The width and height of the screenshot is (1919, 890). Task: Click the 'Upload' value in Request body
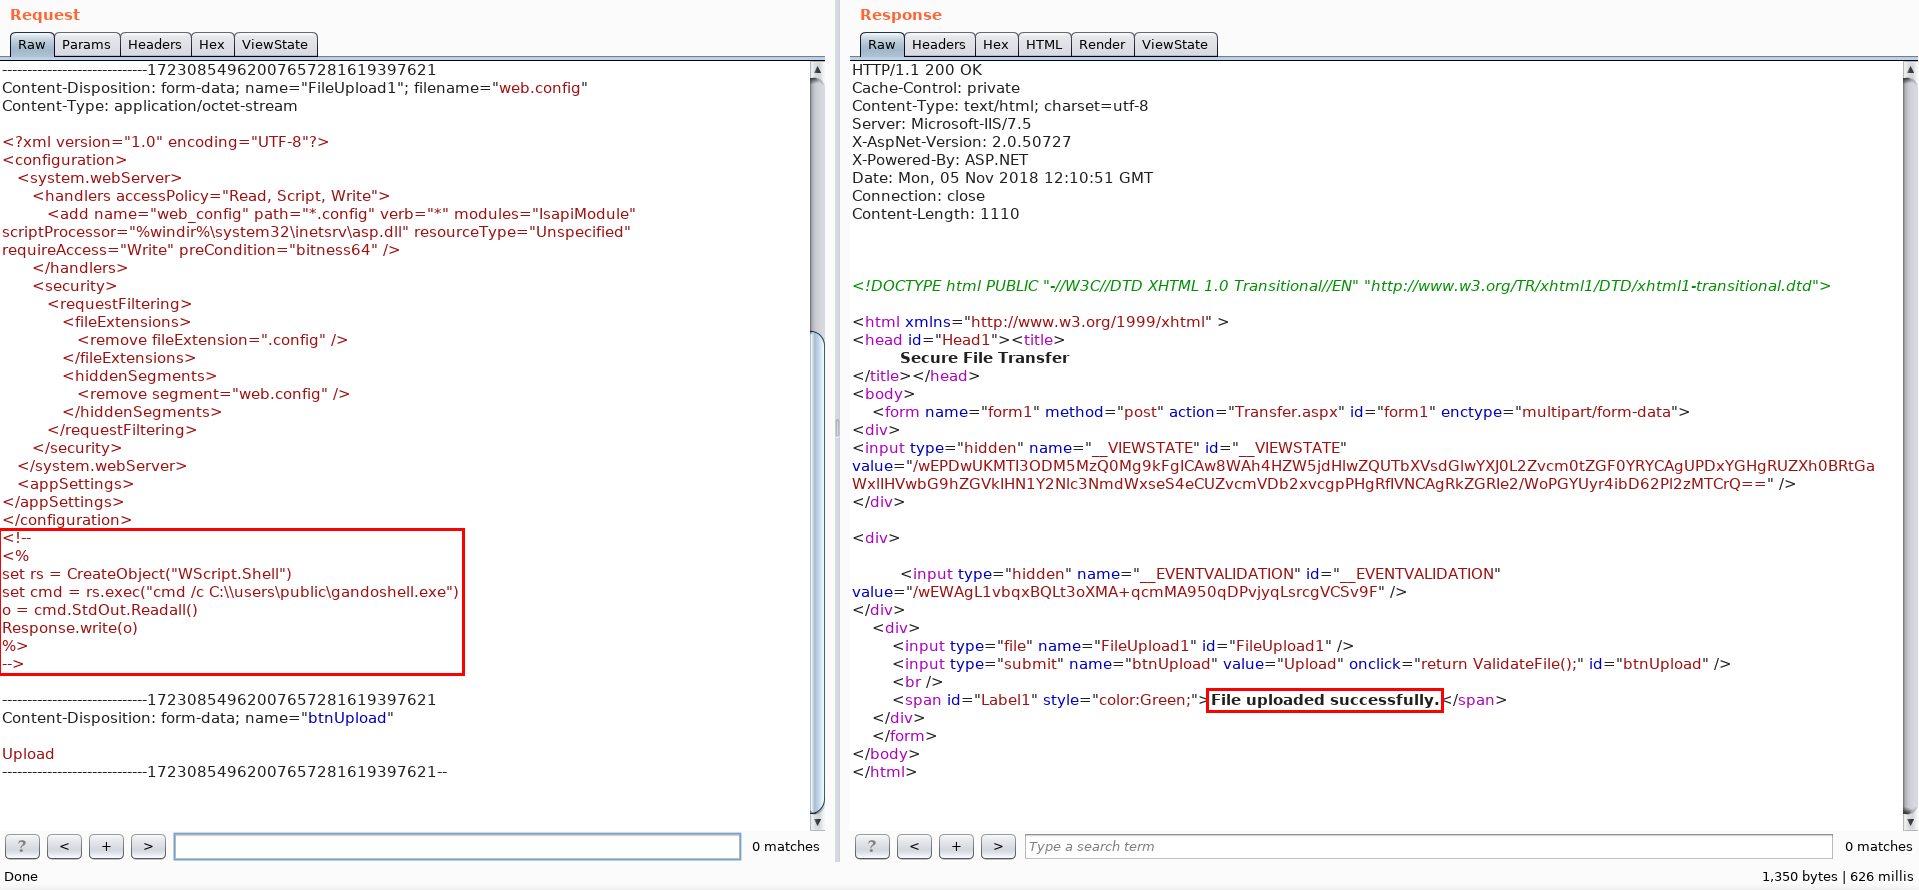click(x=28, y=754)
